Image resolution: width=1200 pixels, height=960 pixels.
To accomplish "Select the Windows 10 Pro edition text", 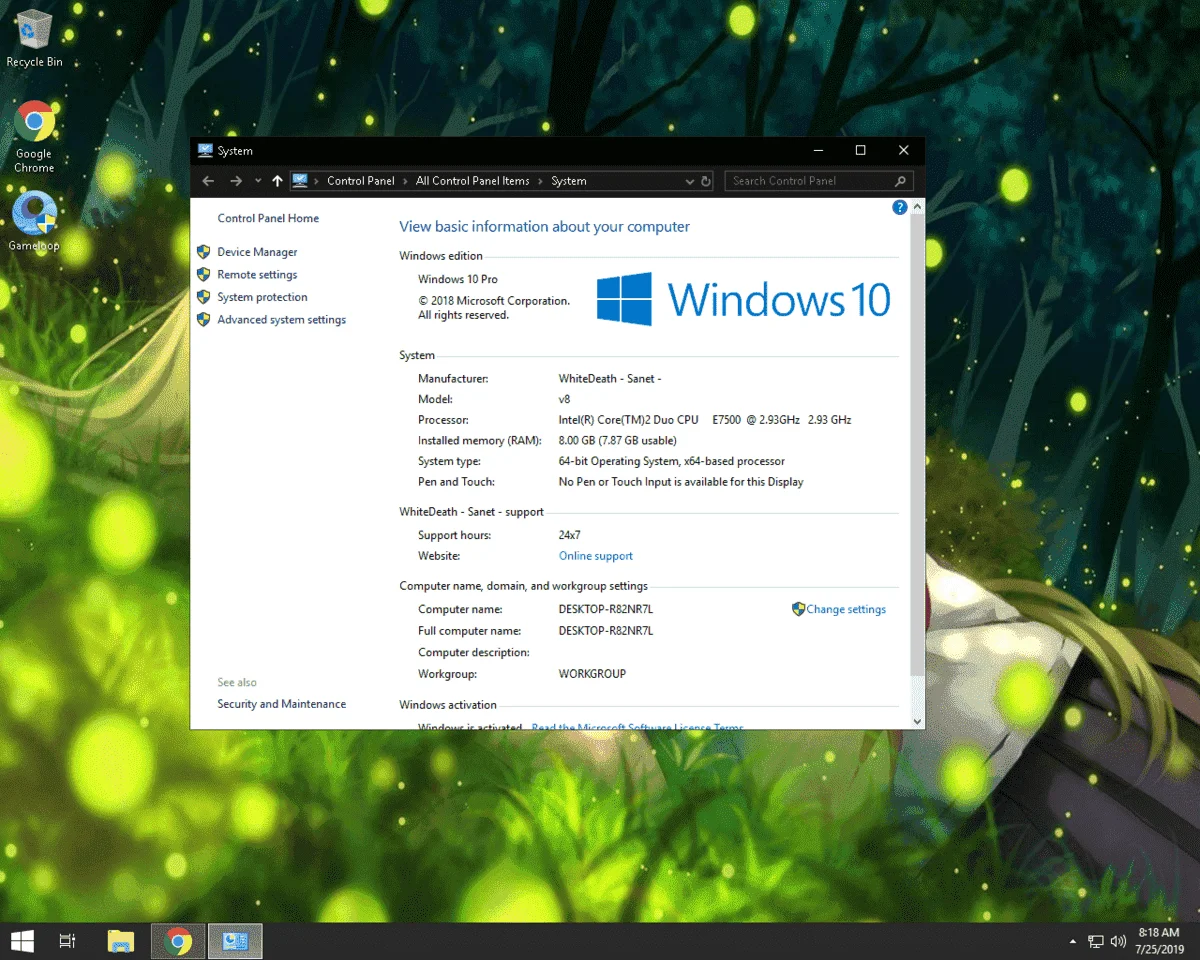I will click(x=458, y=279).
